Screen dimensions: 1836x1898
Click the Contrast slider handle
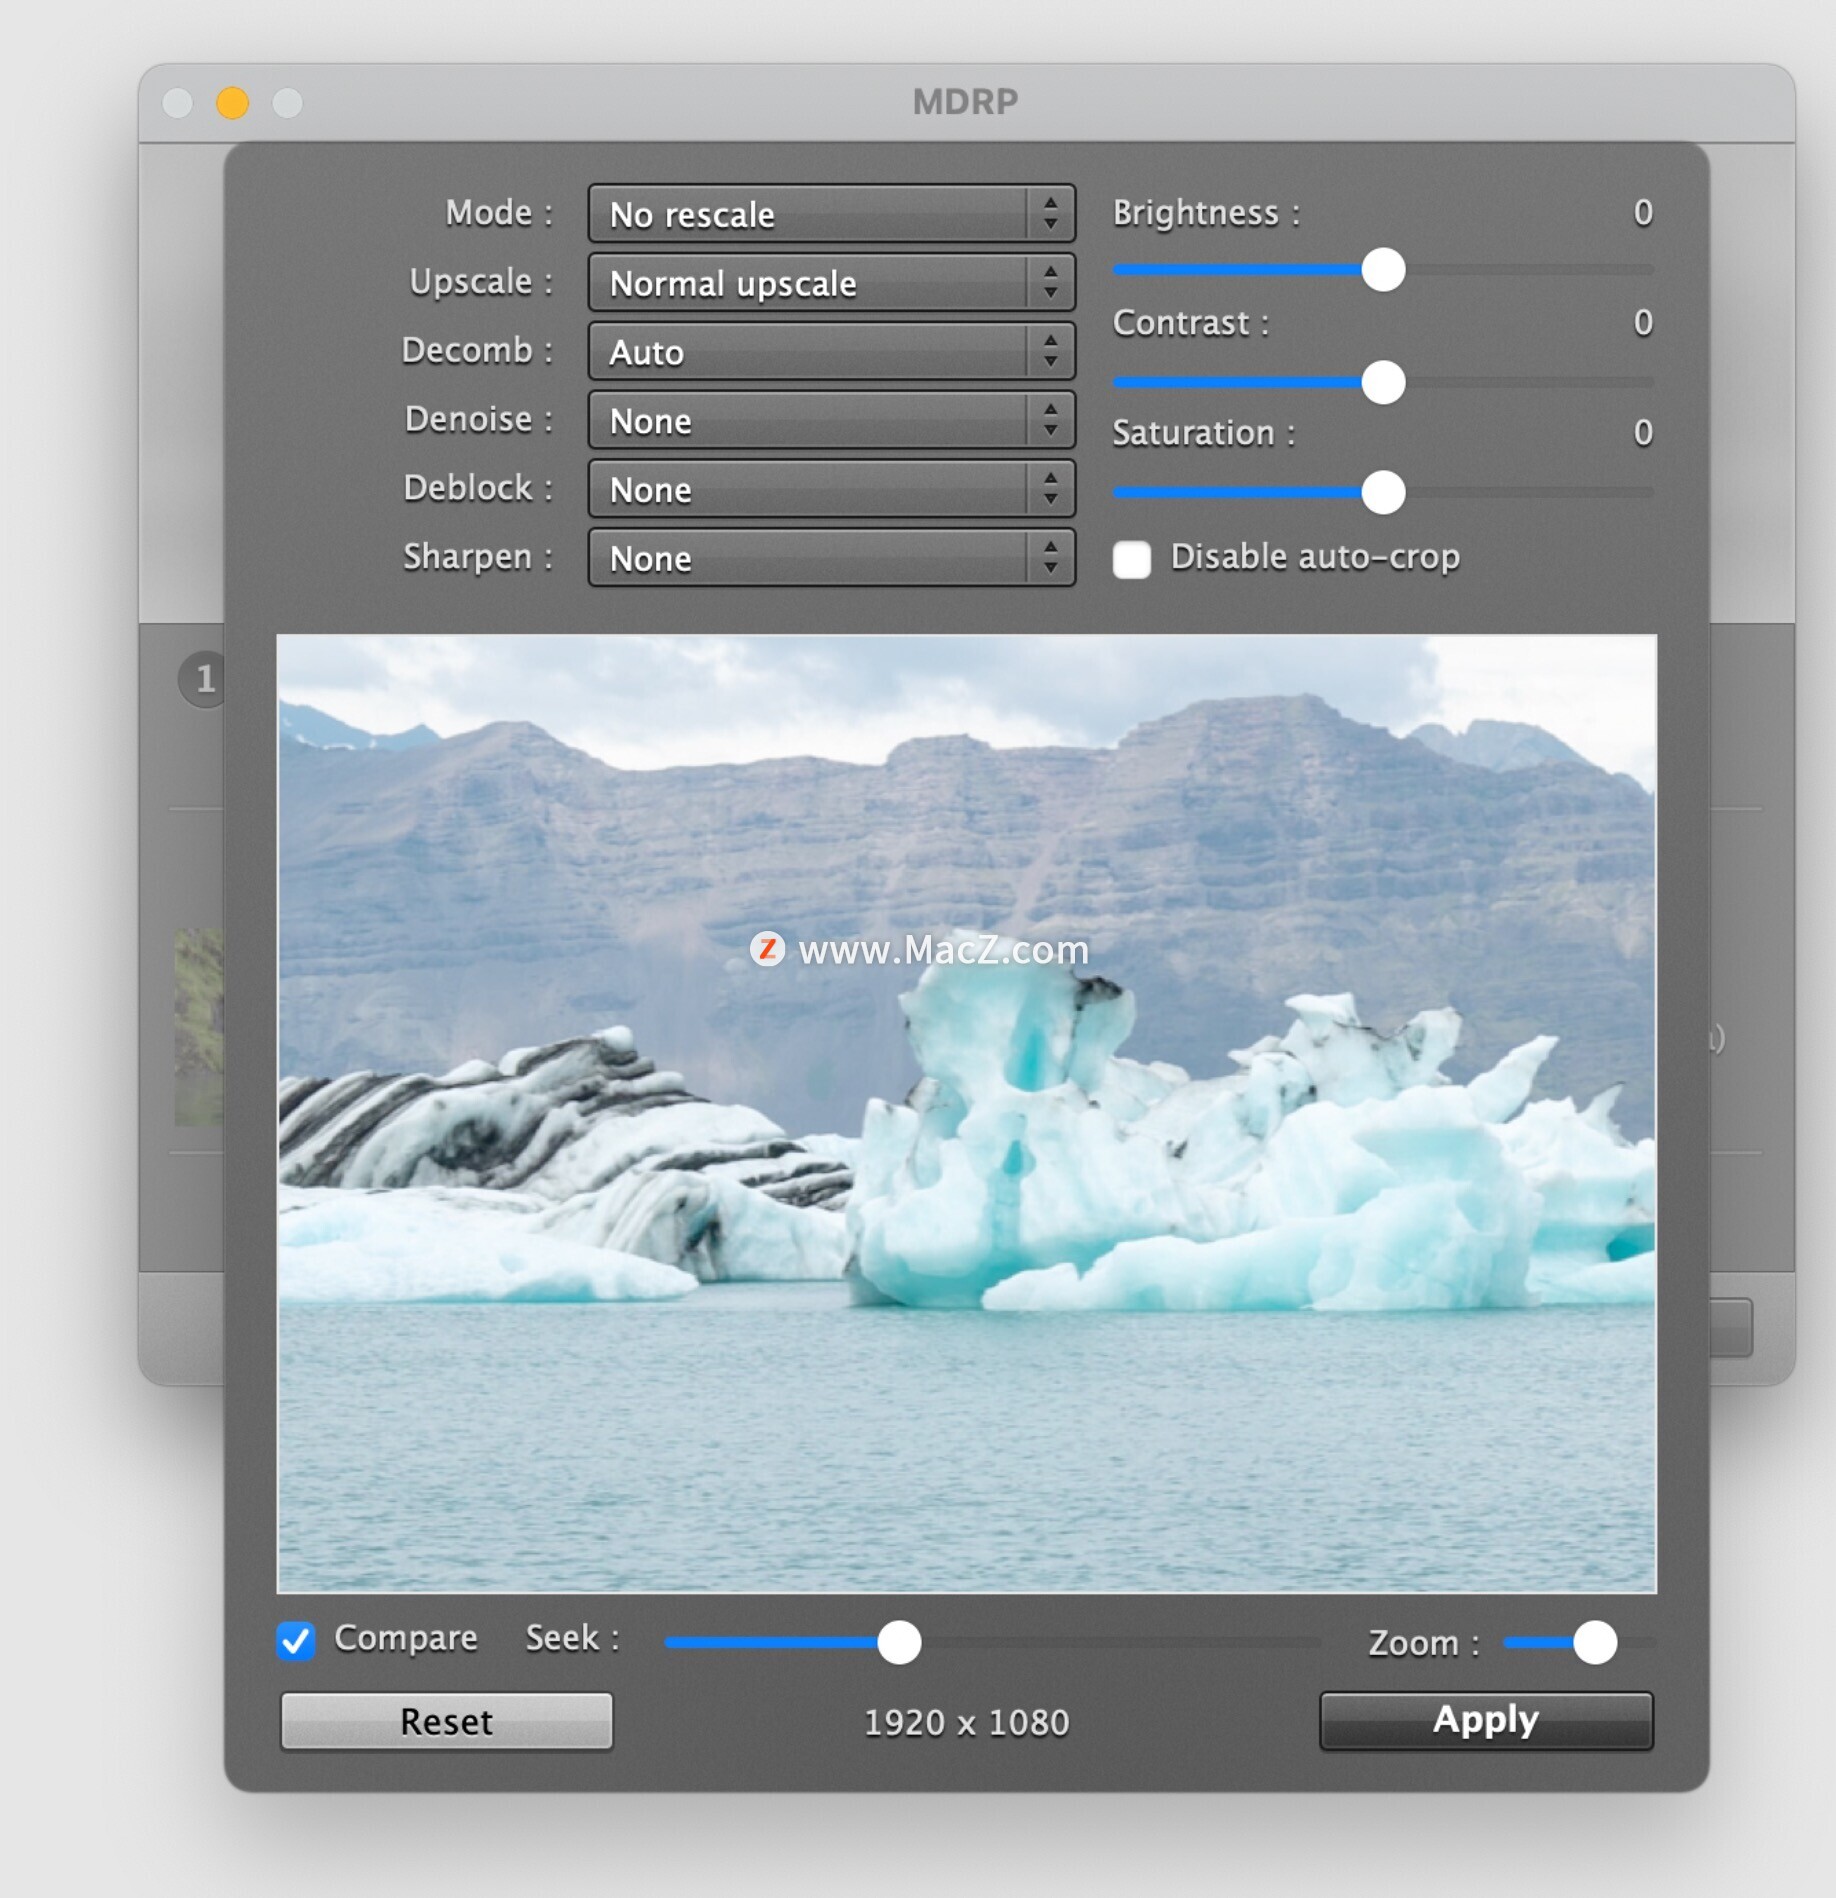1383,382
